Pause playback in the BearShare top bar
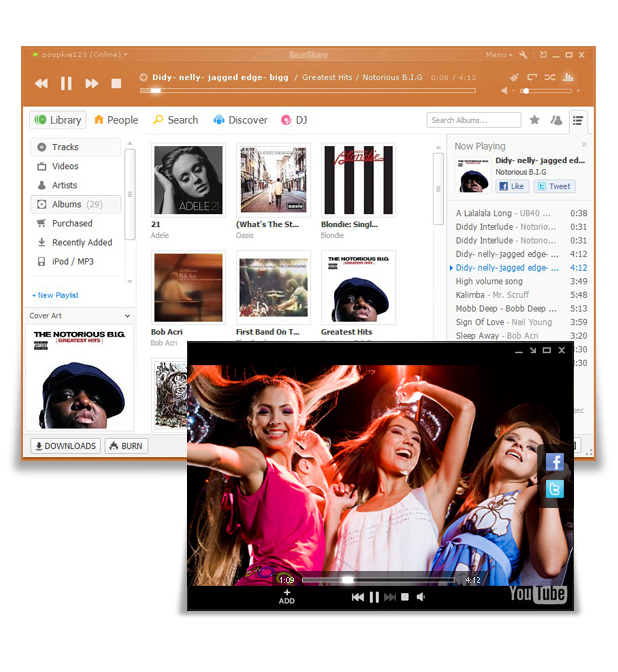The height and width of the screenshot is (672, 618). 66,83
